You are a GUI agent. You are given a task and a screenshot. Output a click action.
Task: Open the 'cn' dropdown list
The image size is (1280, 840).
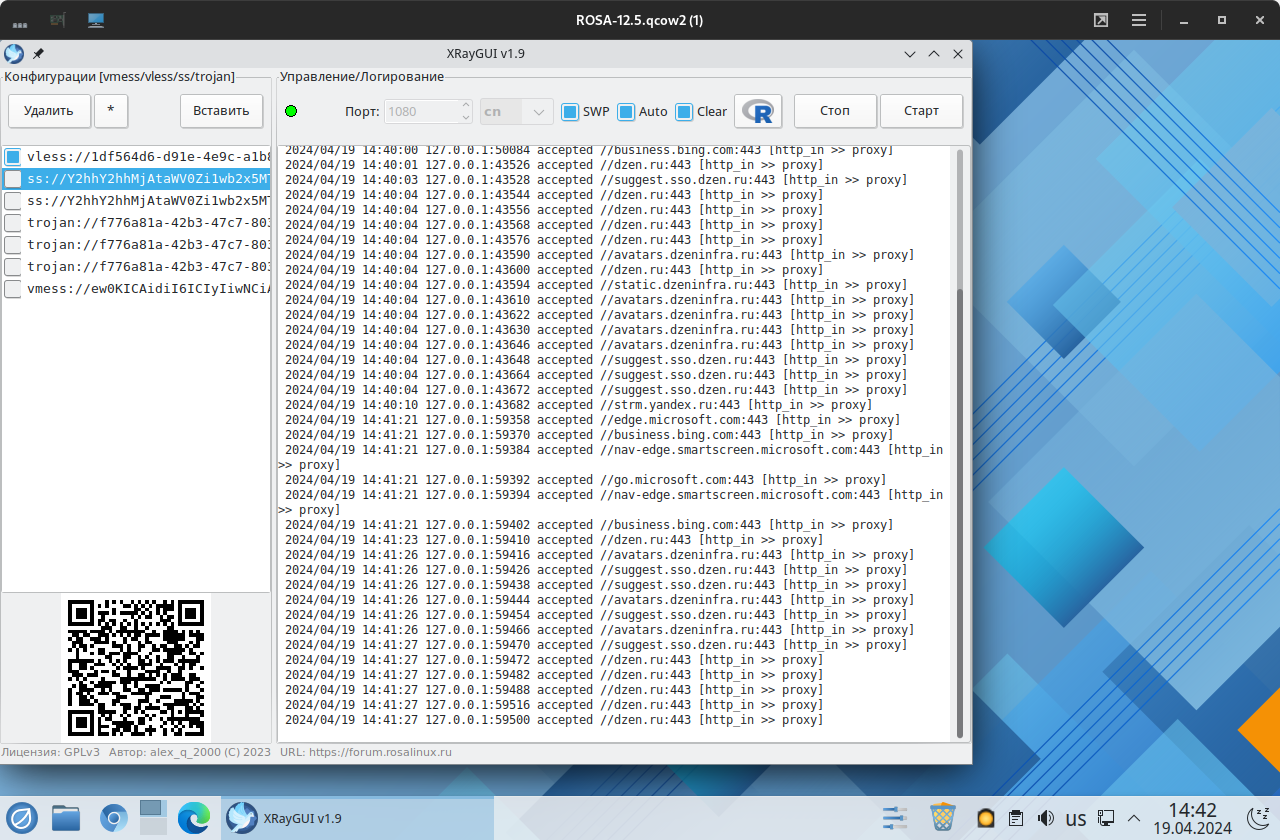click(x=516, y=112)
